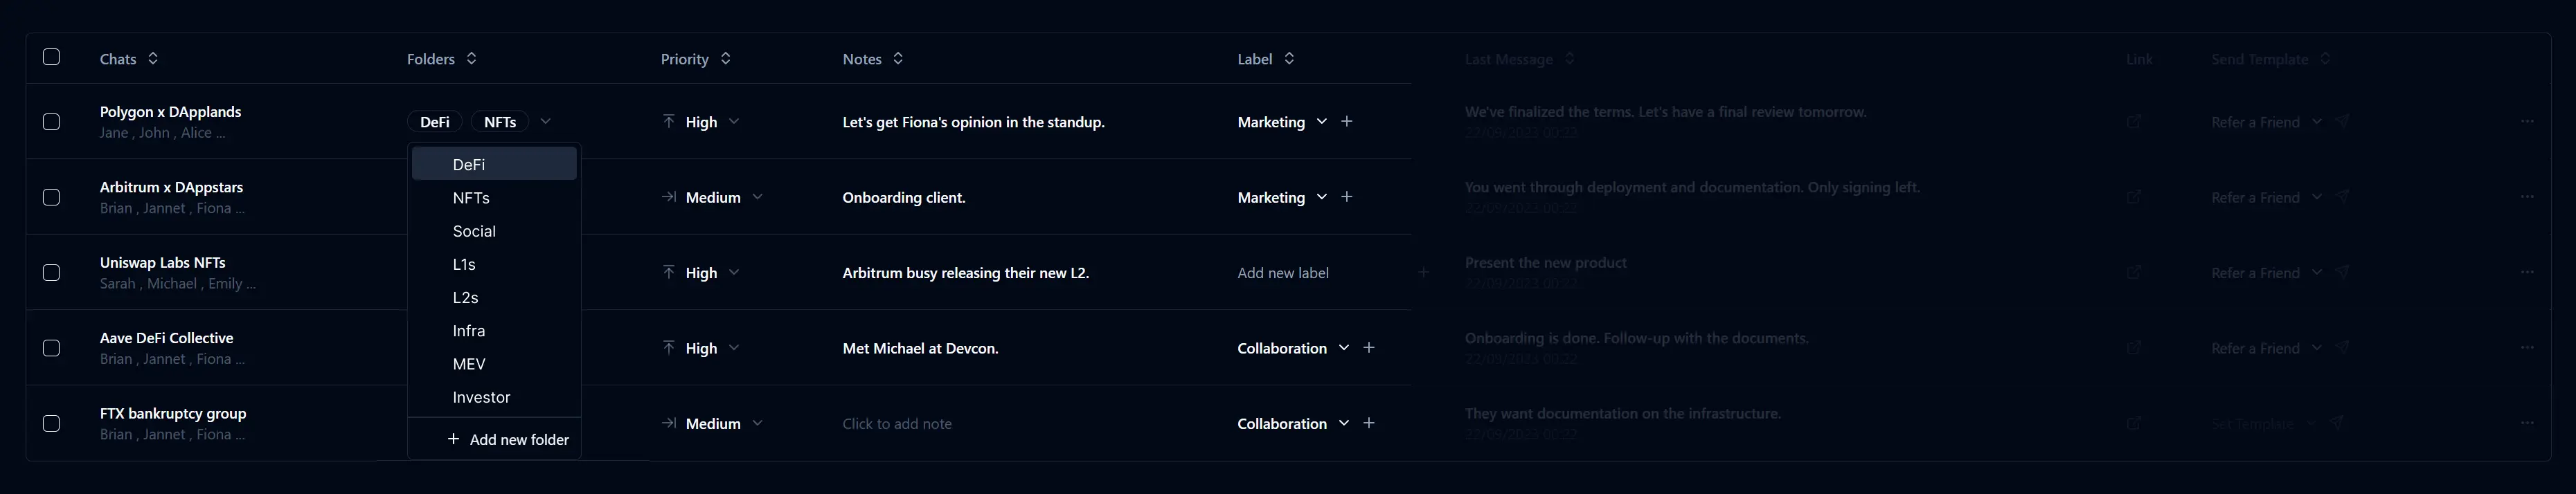The image size is (2576, 494).
Task: Pick Investor in the folder menu
Action: click(481, 397)
